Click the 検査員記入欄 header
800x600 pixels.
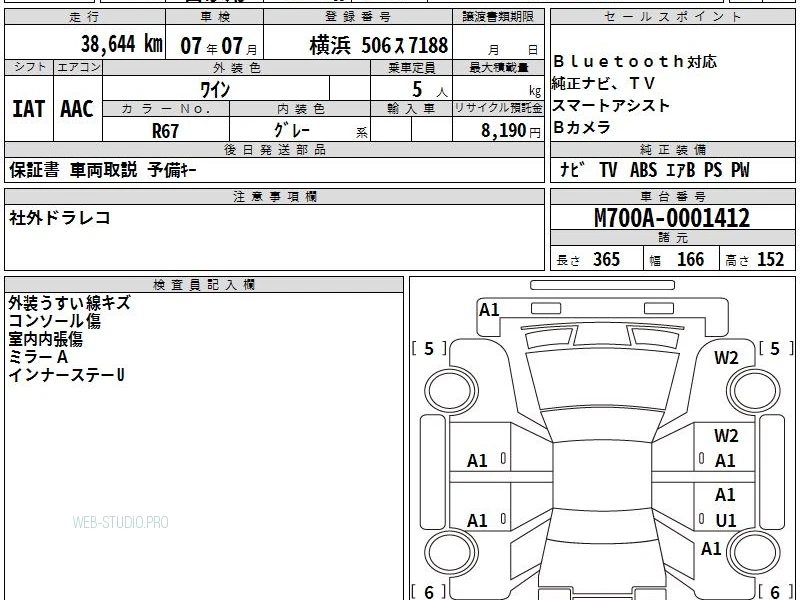click(204, 285)
